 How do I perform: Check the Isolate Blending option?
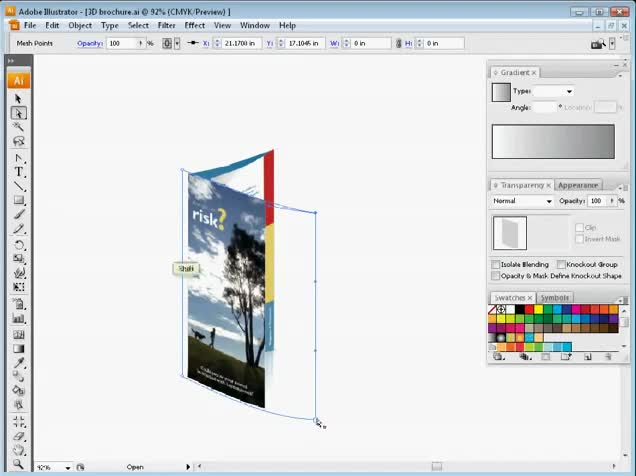pyautogui.click(x=495, y=264)
